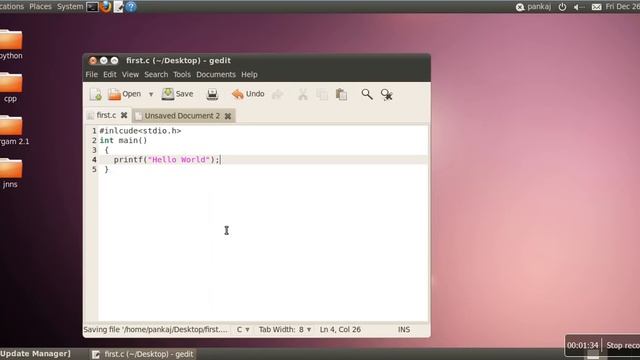The height and width of the screenshot is (360, 640).
Task: Click the printf Hello World line
Action: [x=167, y=160]
